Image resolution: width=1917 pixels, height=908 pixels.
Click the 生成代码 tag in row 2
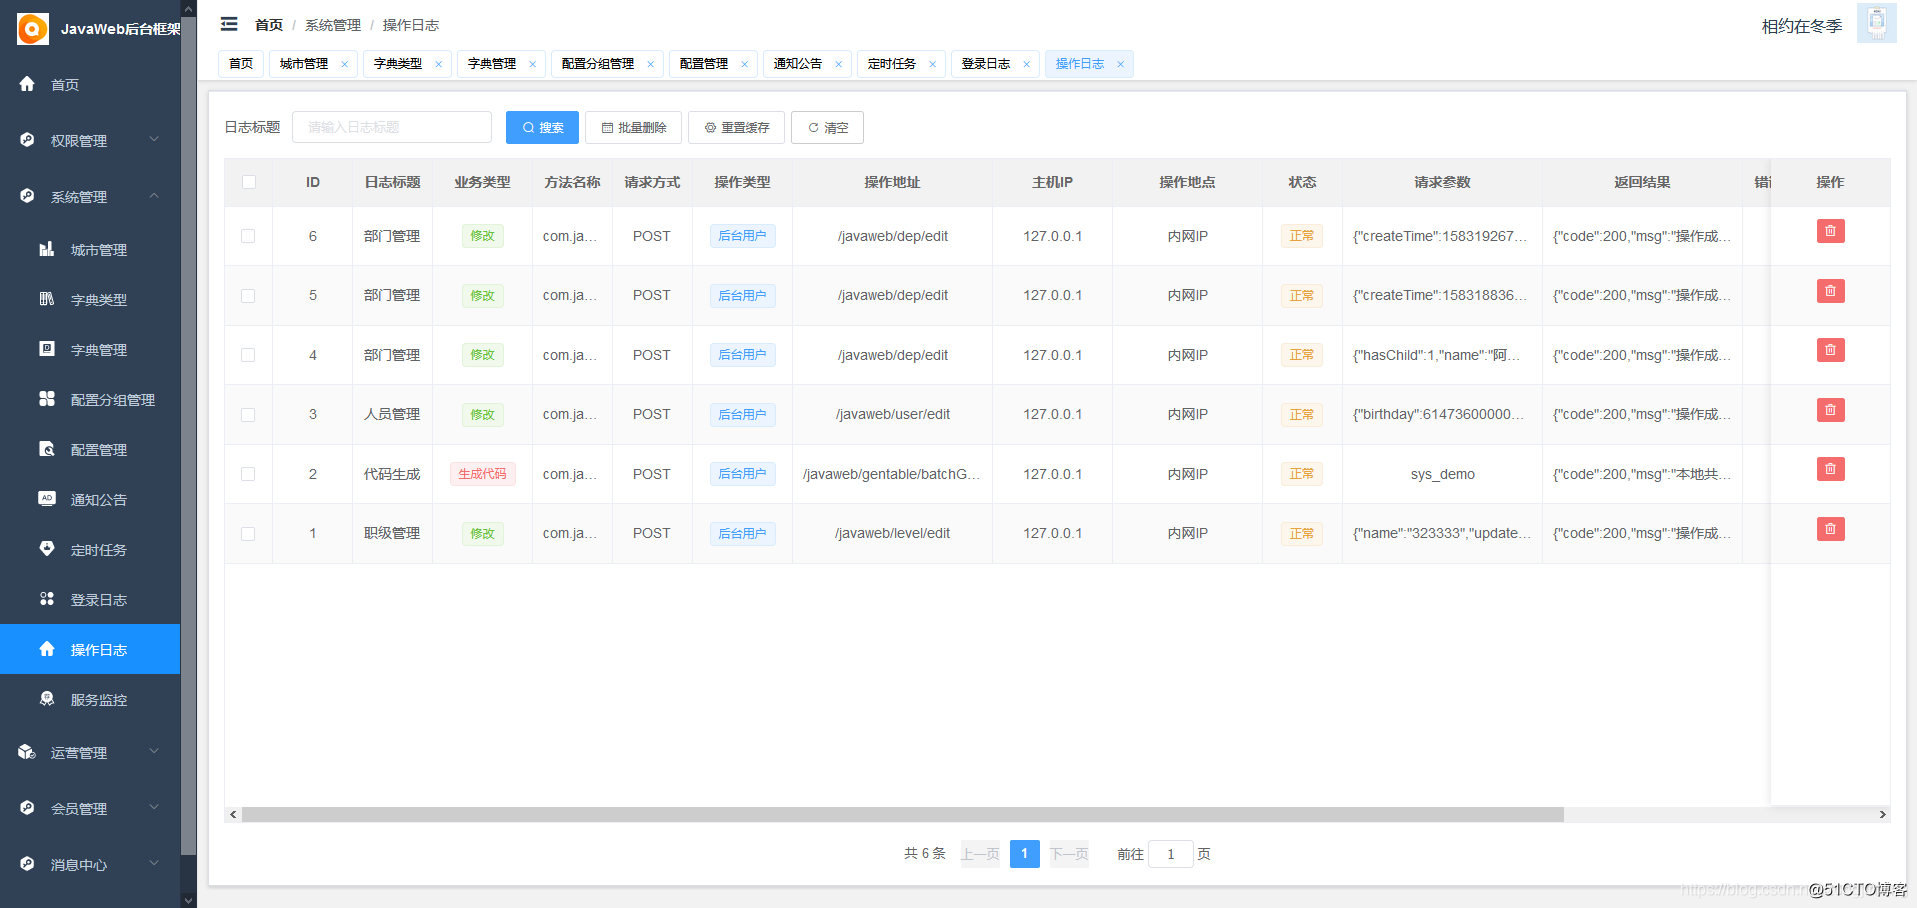482,474
